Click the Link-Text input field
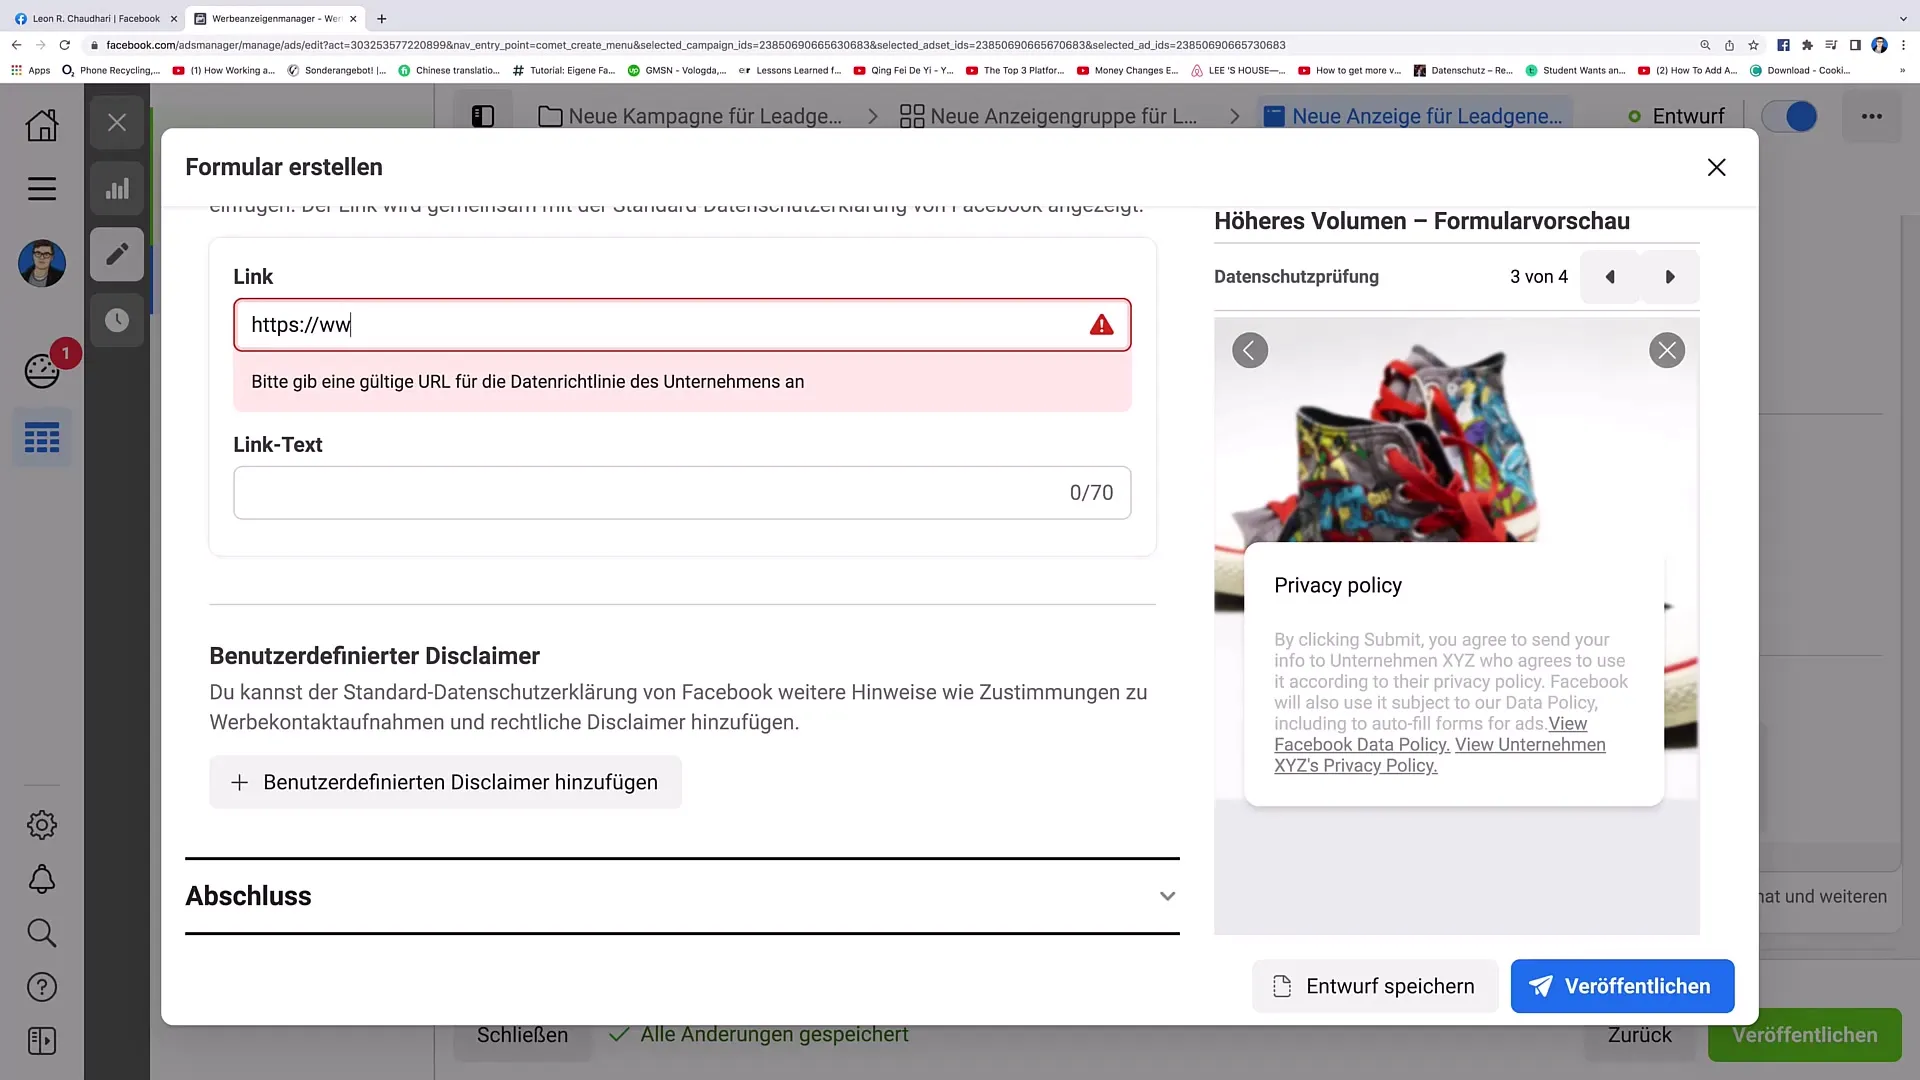 click(x=682, y=493)
